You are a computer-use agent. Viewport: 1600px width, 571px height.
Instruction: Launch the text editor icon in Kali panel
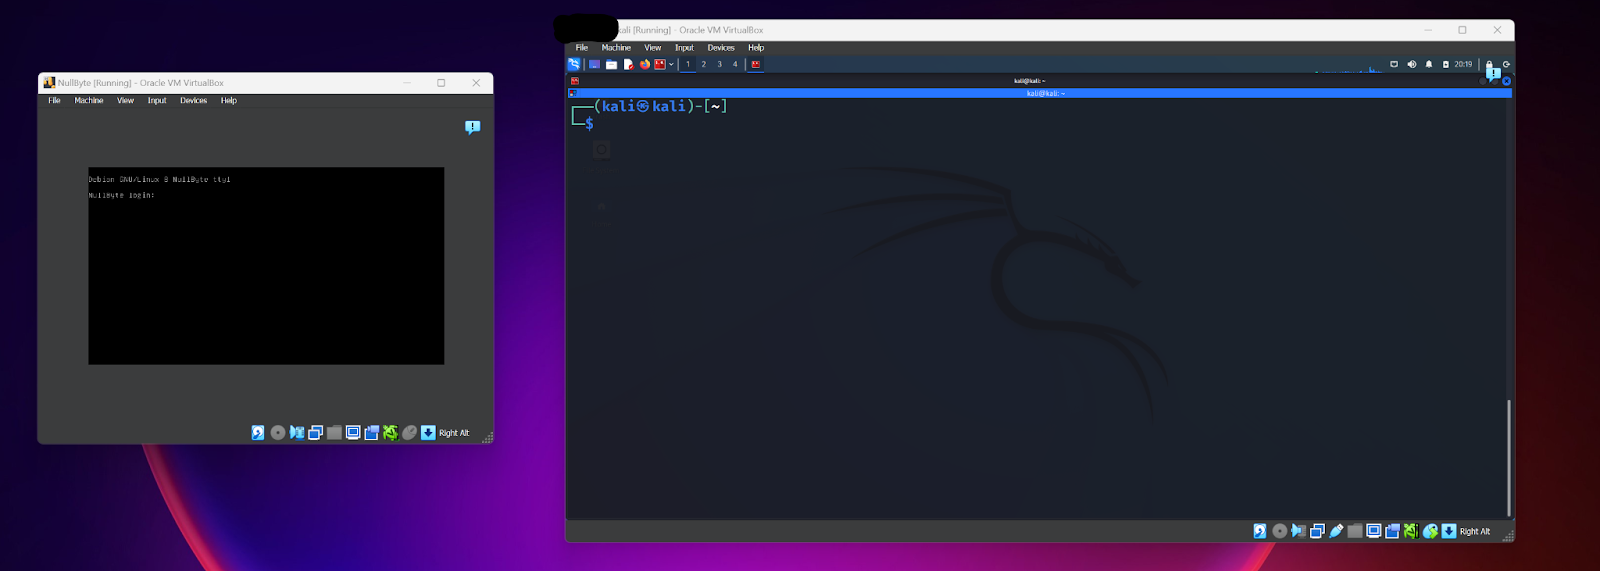point(628,64)
